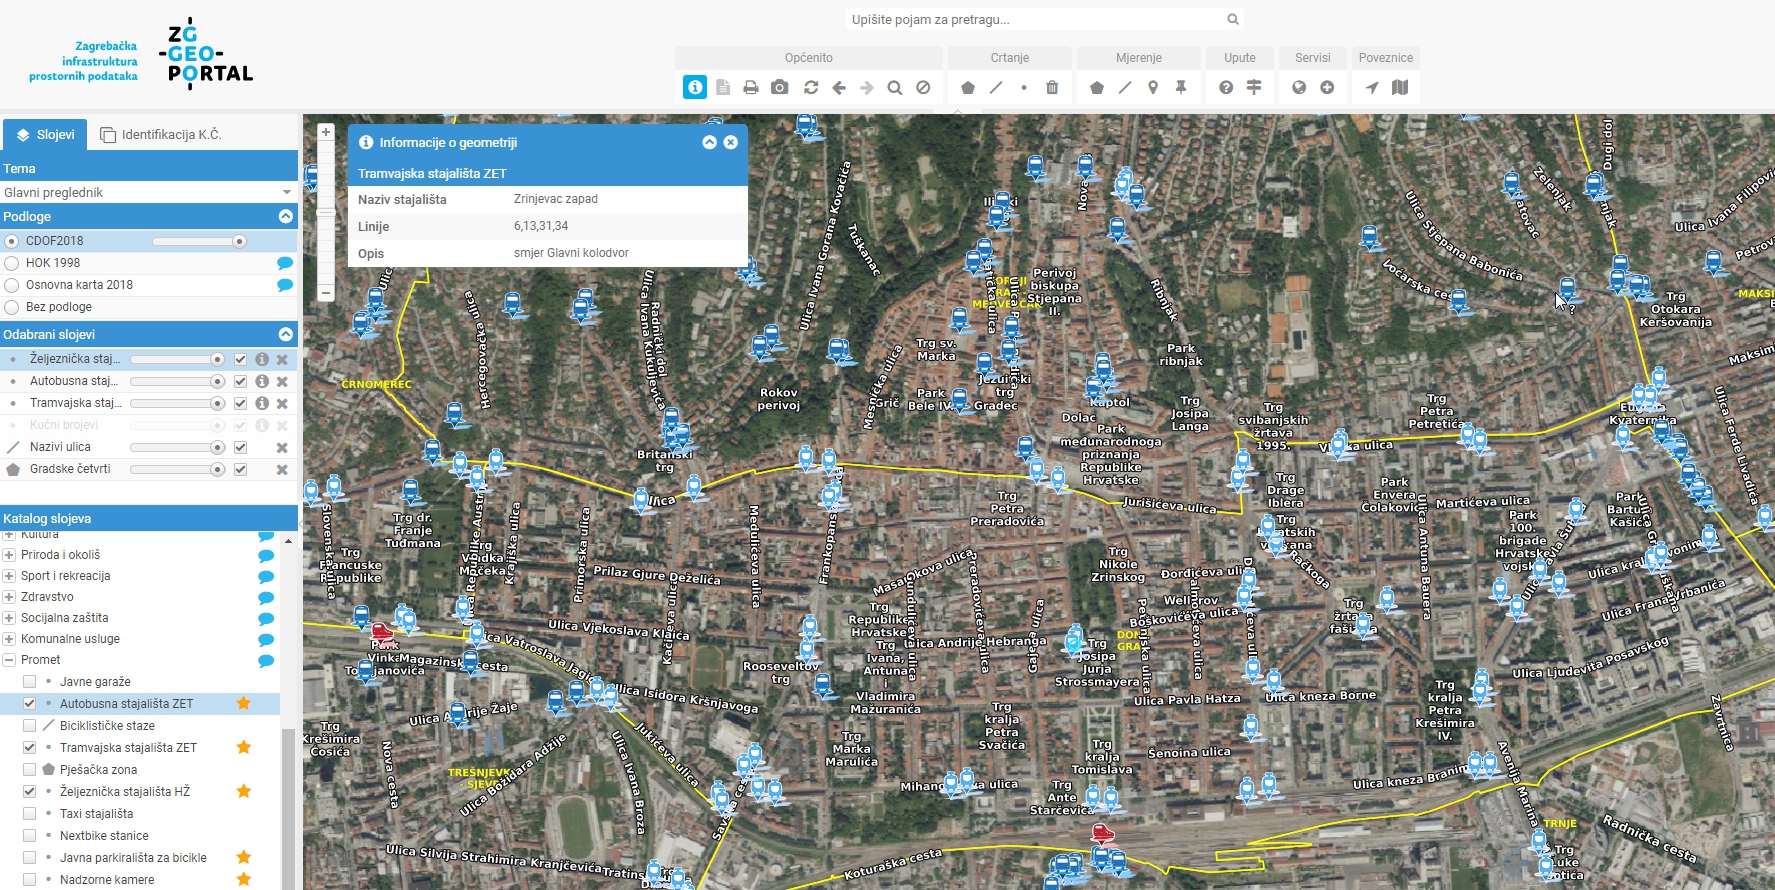Select the HOK 1998 base map radio
Image resolution: width=1775 pixels, height=890 pixels.
[12, 263]
